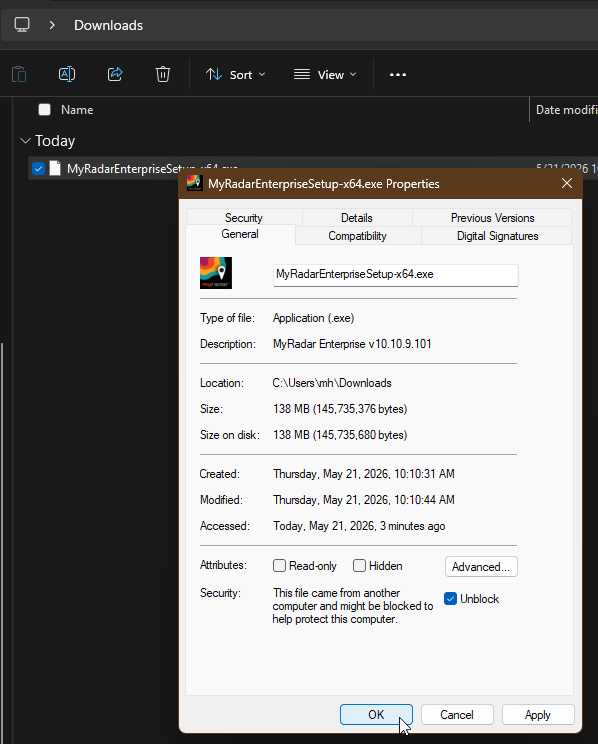Toggle the Select all checkbox beside Name
598x744 pixels.
45,110
